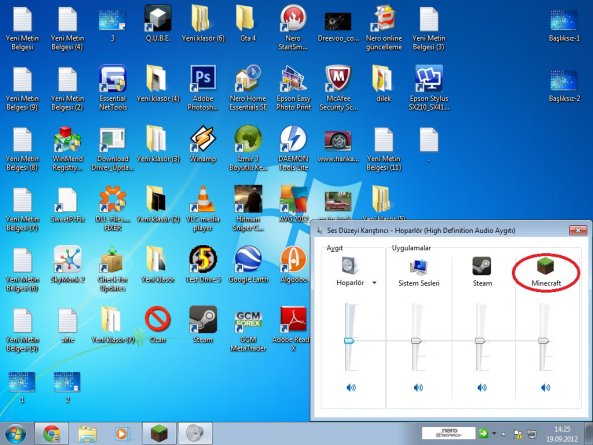Click the Steam icon in volume mixer

482,266
